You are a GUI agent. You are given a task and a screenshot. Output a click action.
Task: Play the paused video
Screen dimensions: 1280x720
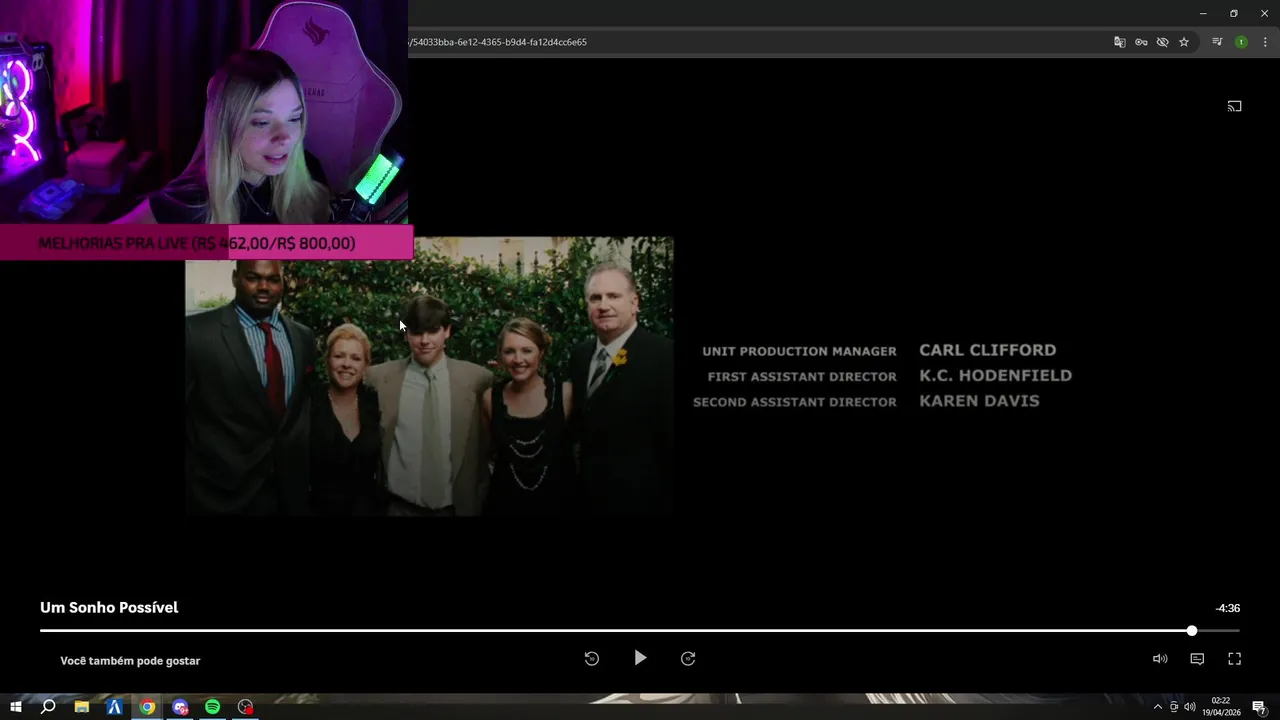(640, 658)
